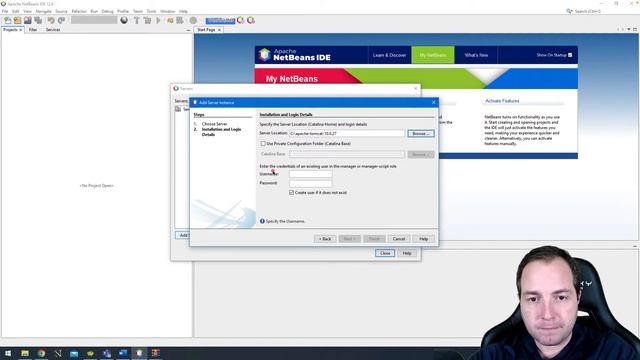Open Windows Start menu
640x360 pixels.
[x=8, y=353]
